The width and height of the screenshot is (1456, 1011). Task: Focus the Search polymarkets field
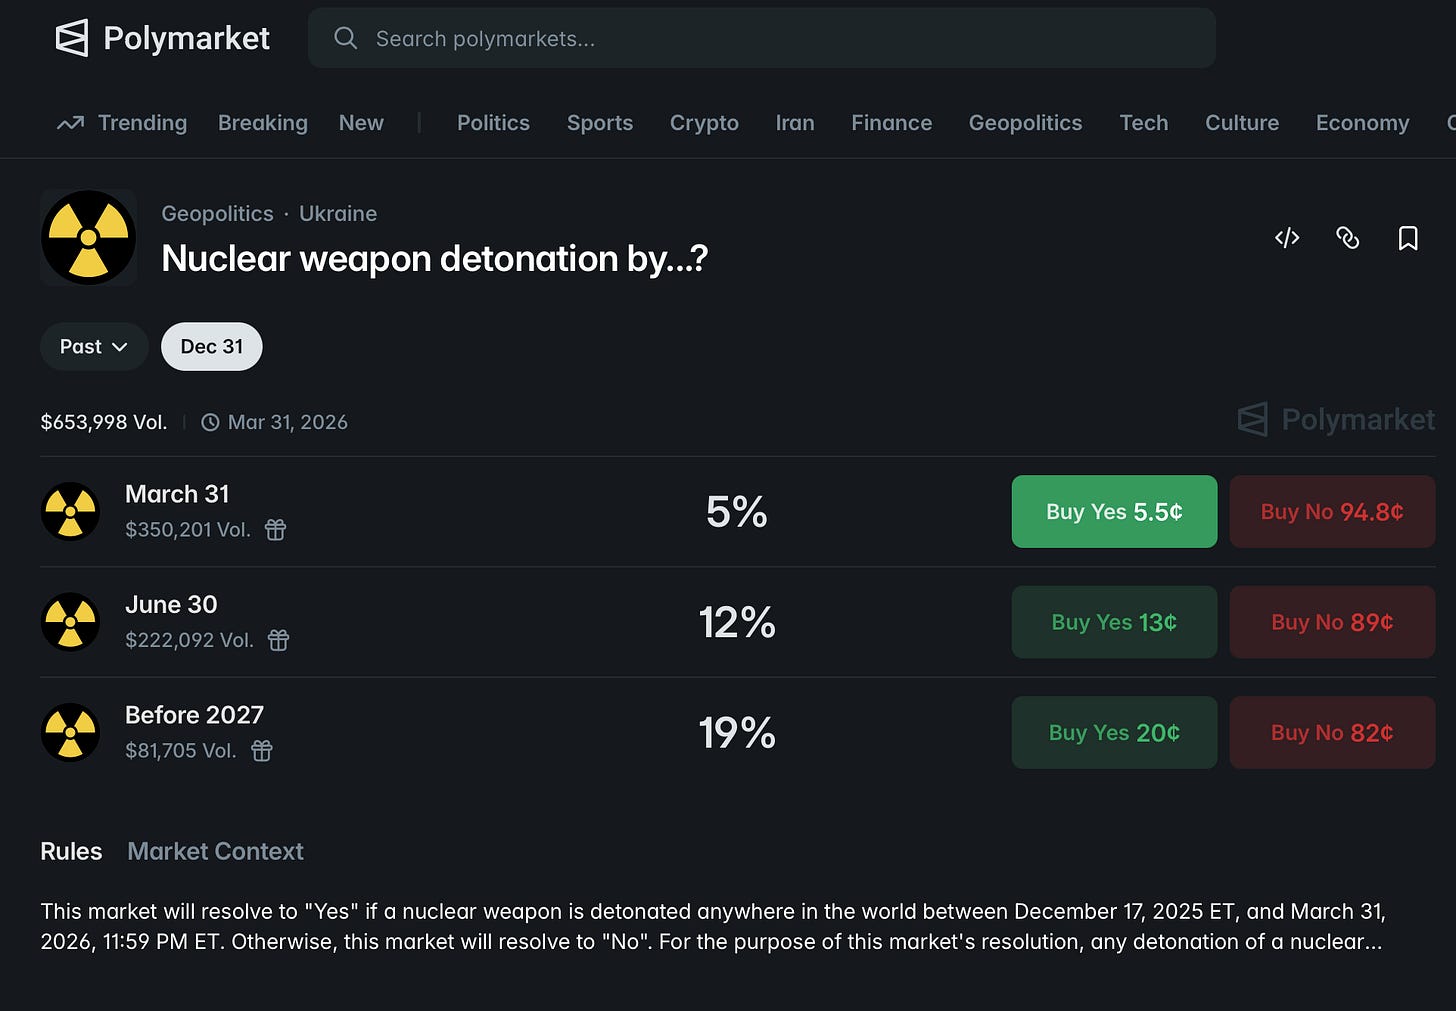pos(762,38)
